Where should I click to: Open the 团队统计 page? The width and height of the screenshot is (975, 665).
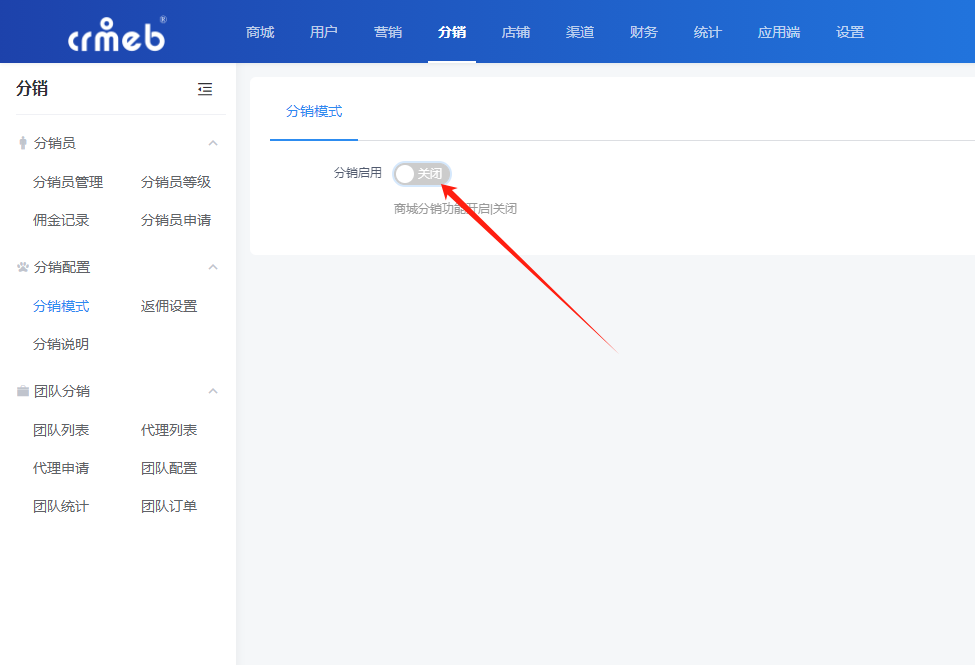[61, 506]
